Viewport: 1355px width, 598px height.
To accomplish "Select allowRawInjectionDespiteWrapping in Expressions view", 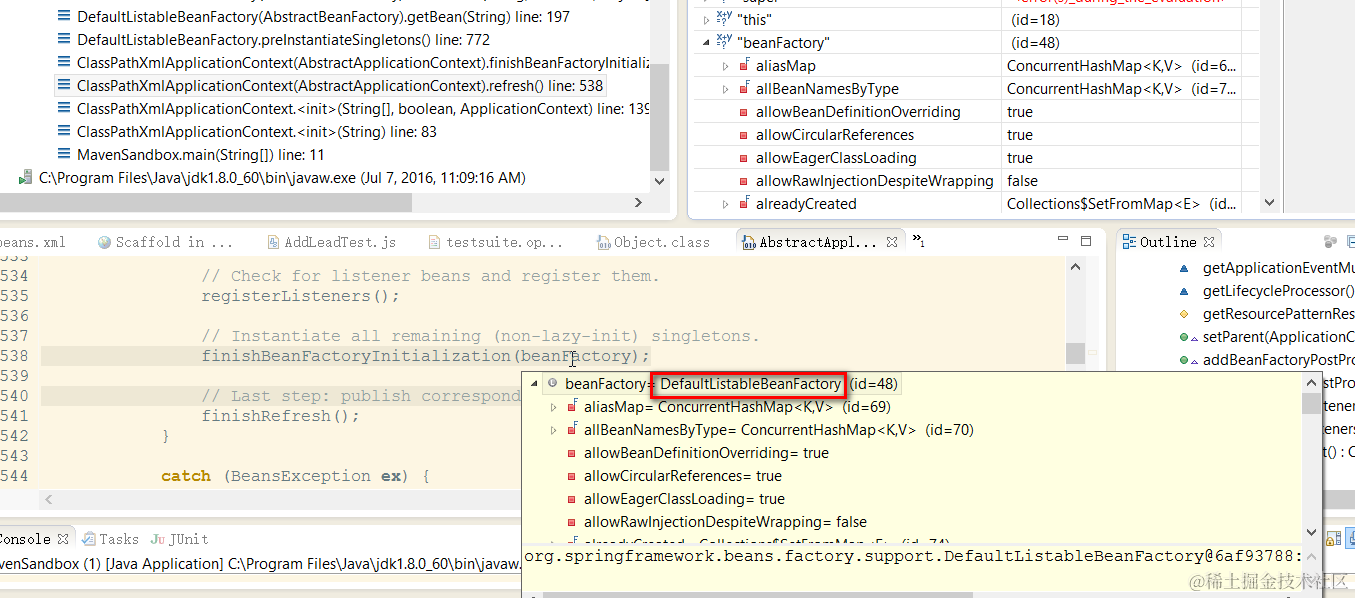I will [875, 181].
